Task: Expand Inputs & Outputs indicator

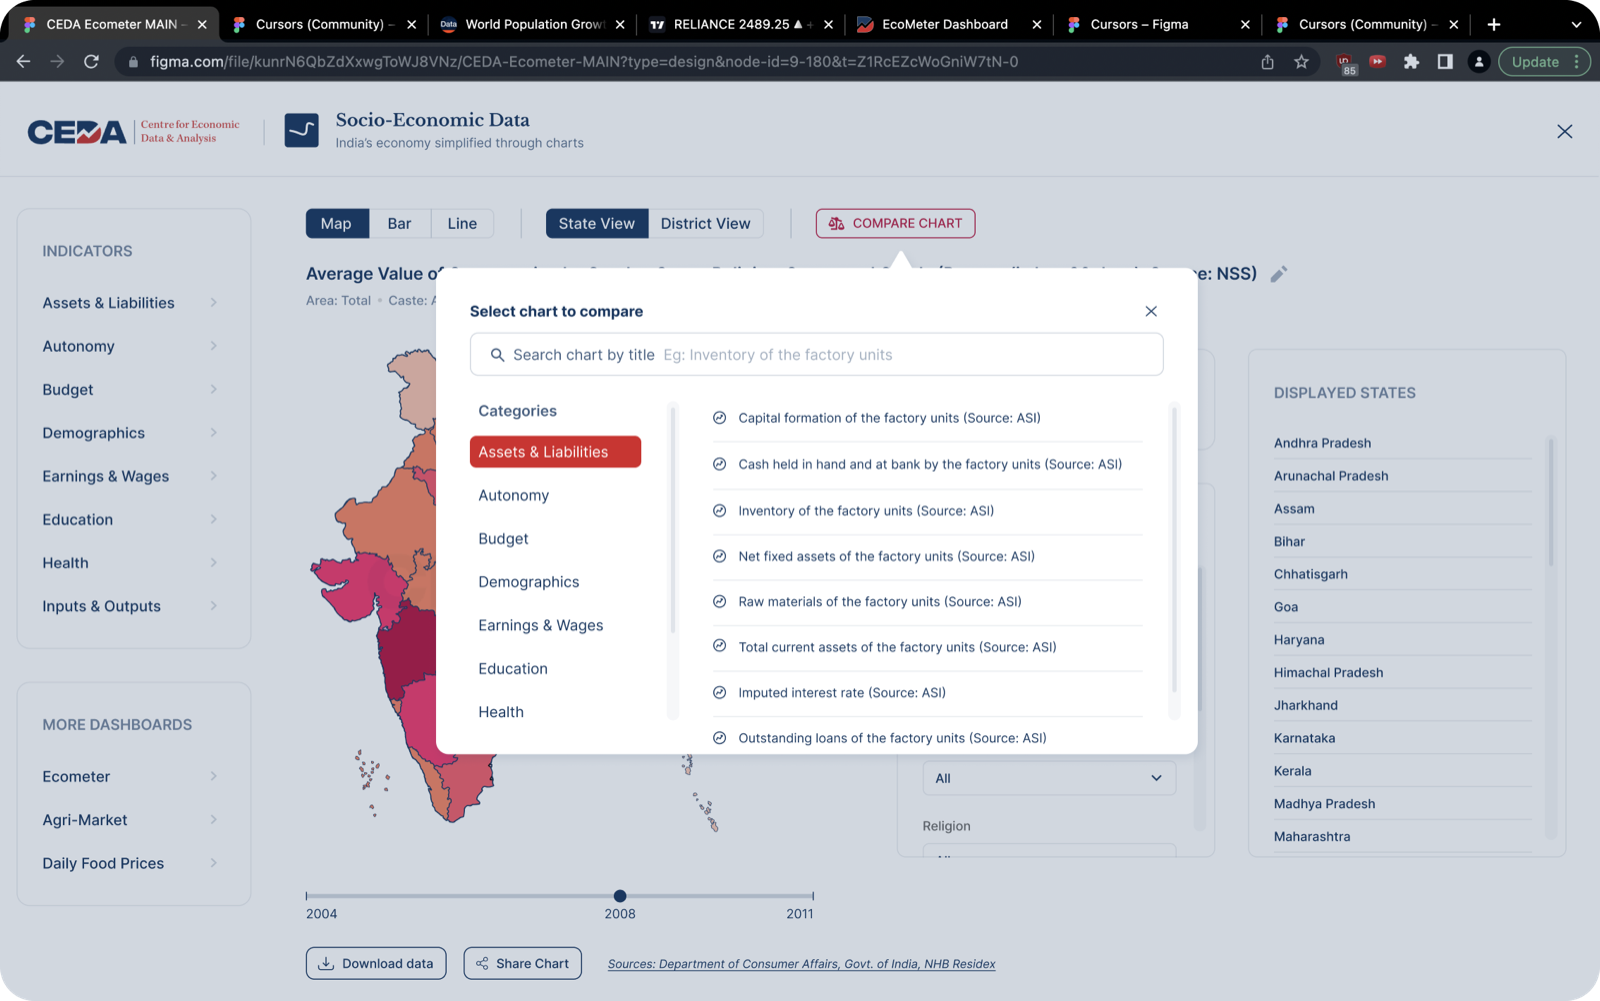Action: tap(130, 606)
